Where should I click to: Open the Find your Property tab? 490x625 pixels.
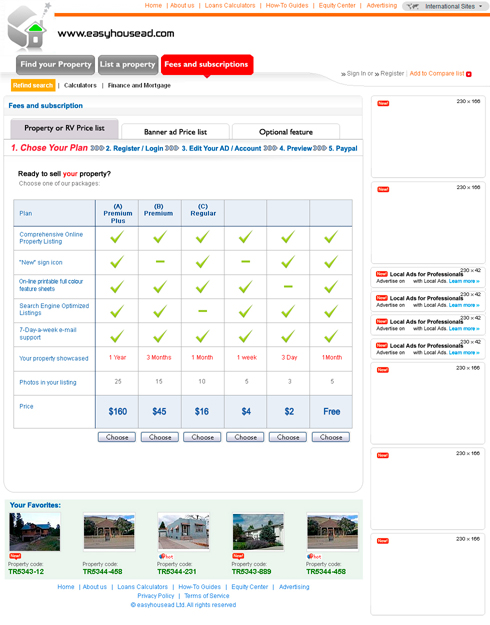click(55, 65)
